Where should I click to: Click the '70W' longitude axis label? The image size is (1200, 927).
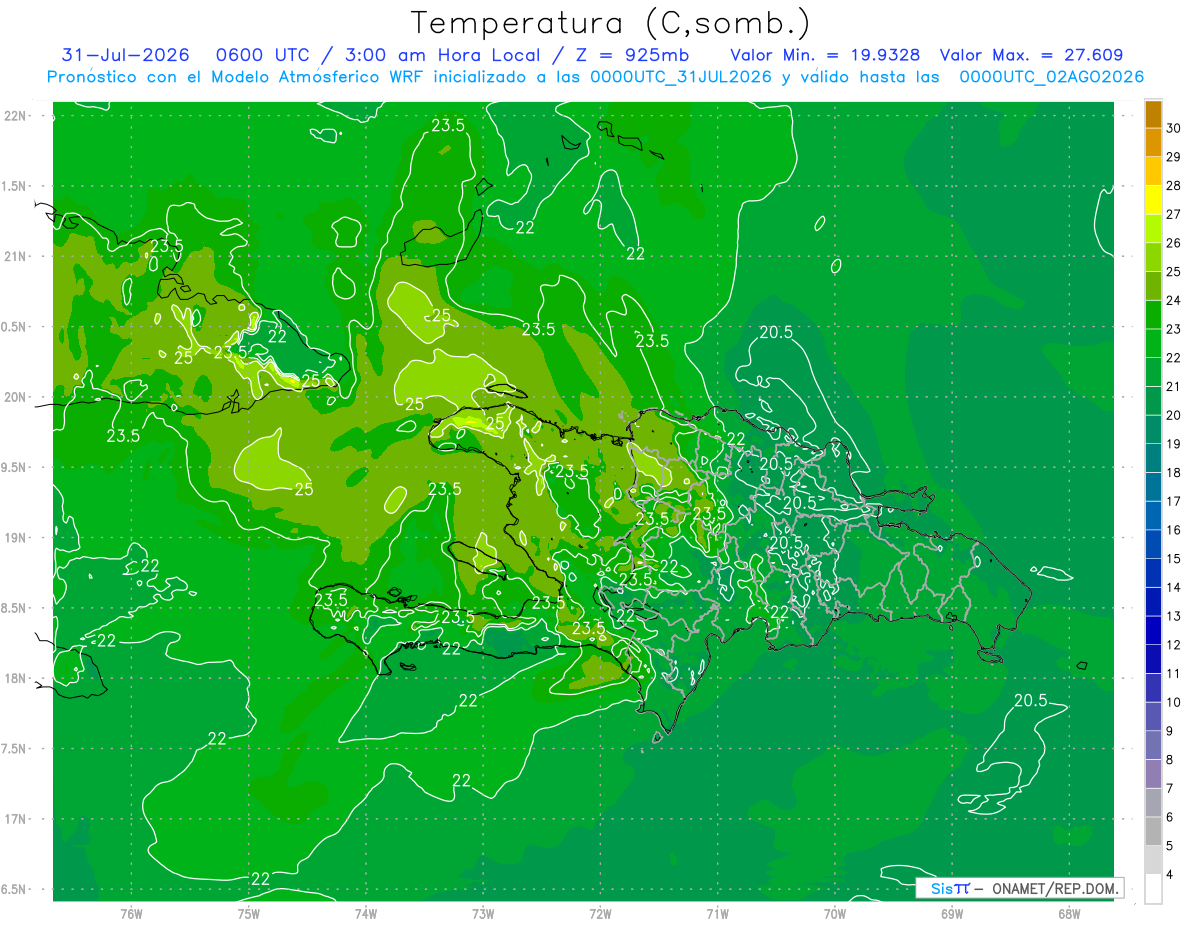click(834, 913)
